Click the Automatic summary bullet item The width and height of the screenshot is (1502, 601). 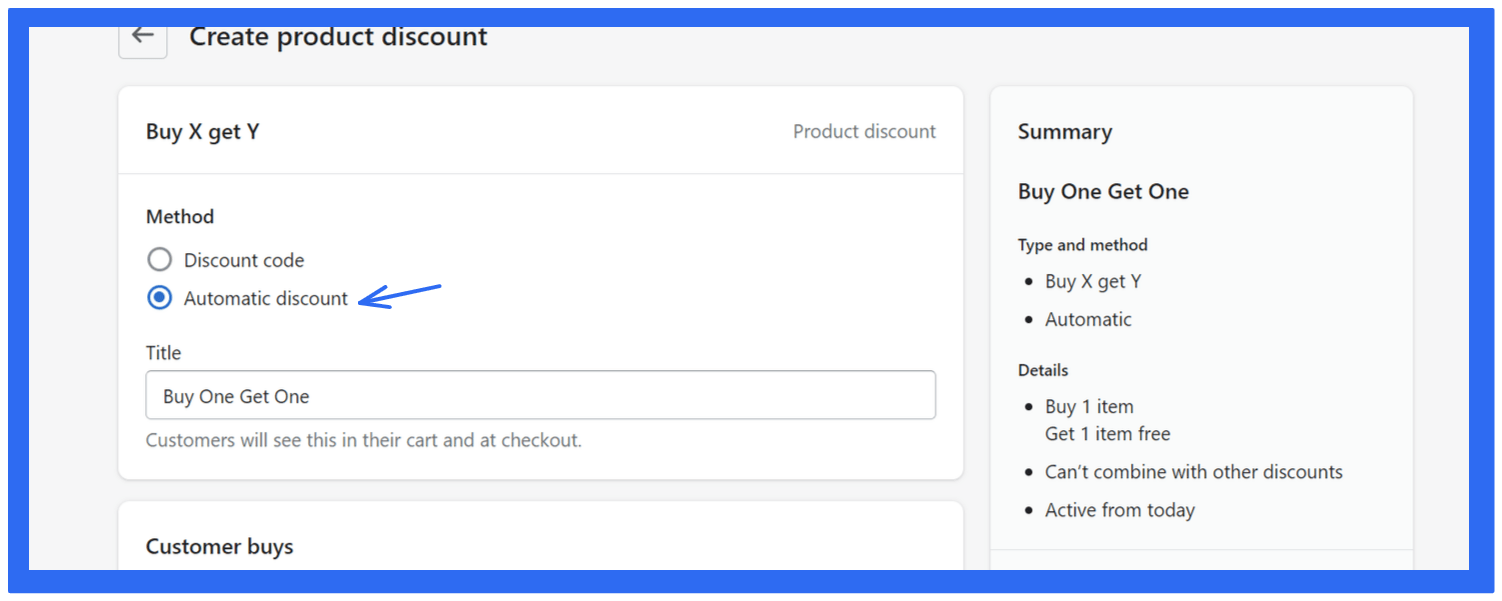coord(1088,319)
